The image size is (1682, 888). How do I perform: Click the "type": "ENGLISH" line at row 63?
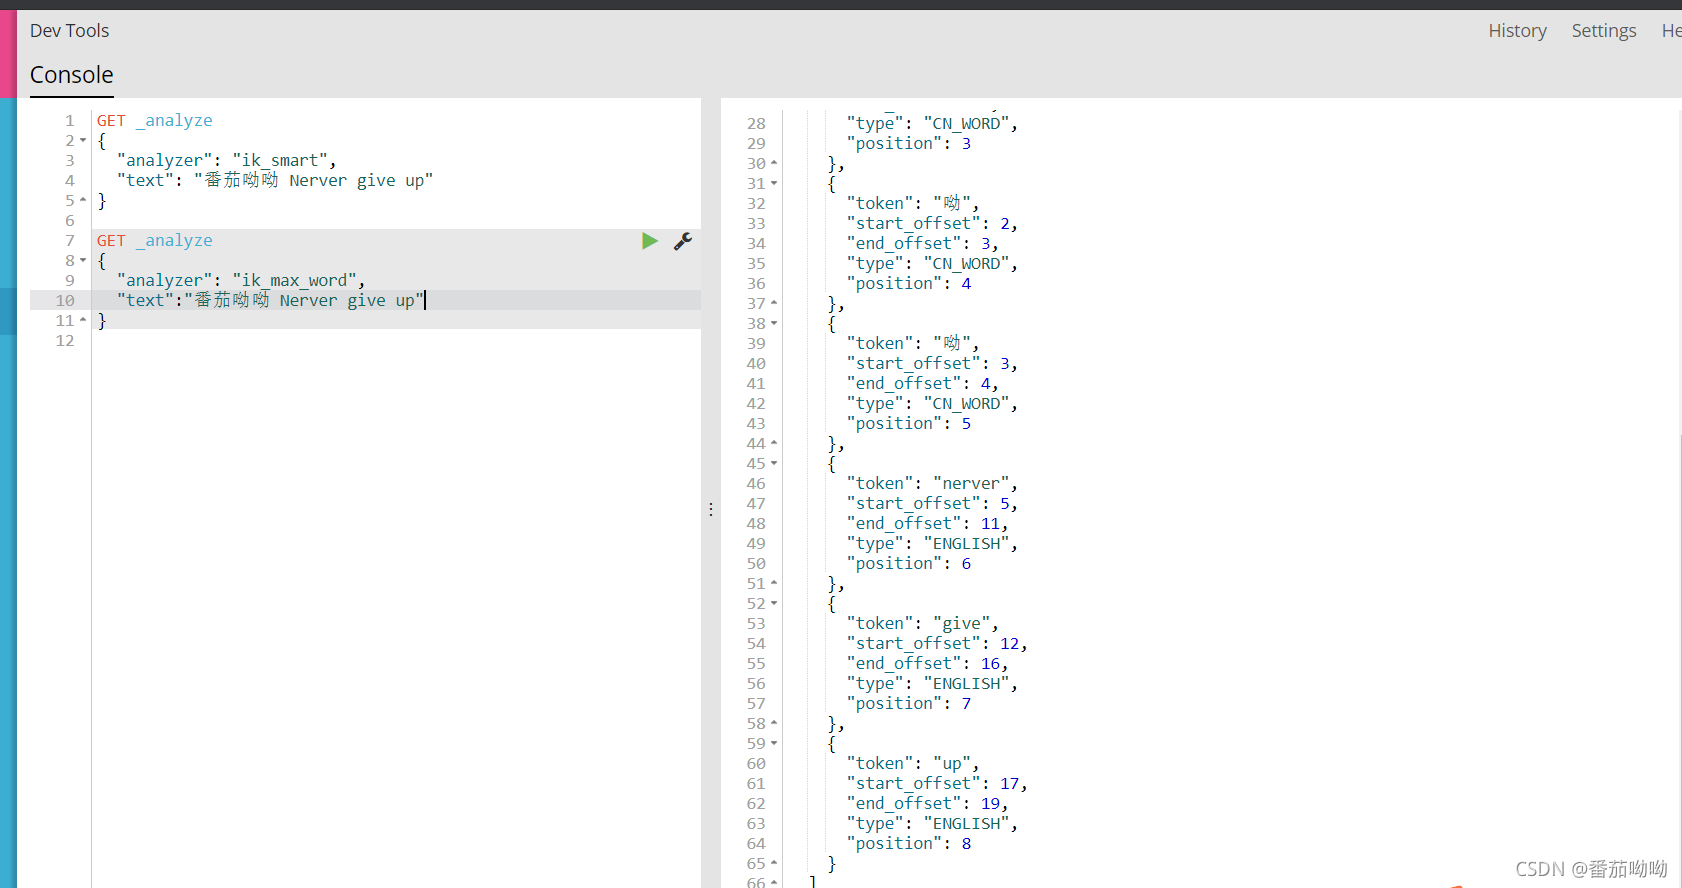tap(932, 824)
